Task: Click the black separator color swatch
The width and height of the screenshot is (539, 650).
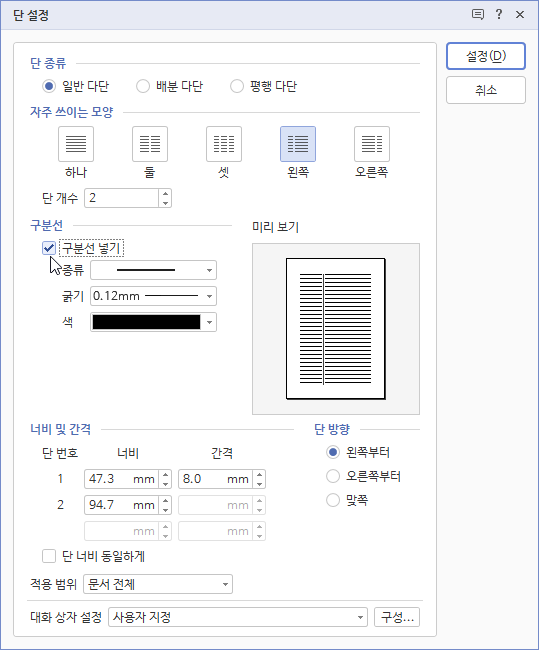Action: pos(146,322)
